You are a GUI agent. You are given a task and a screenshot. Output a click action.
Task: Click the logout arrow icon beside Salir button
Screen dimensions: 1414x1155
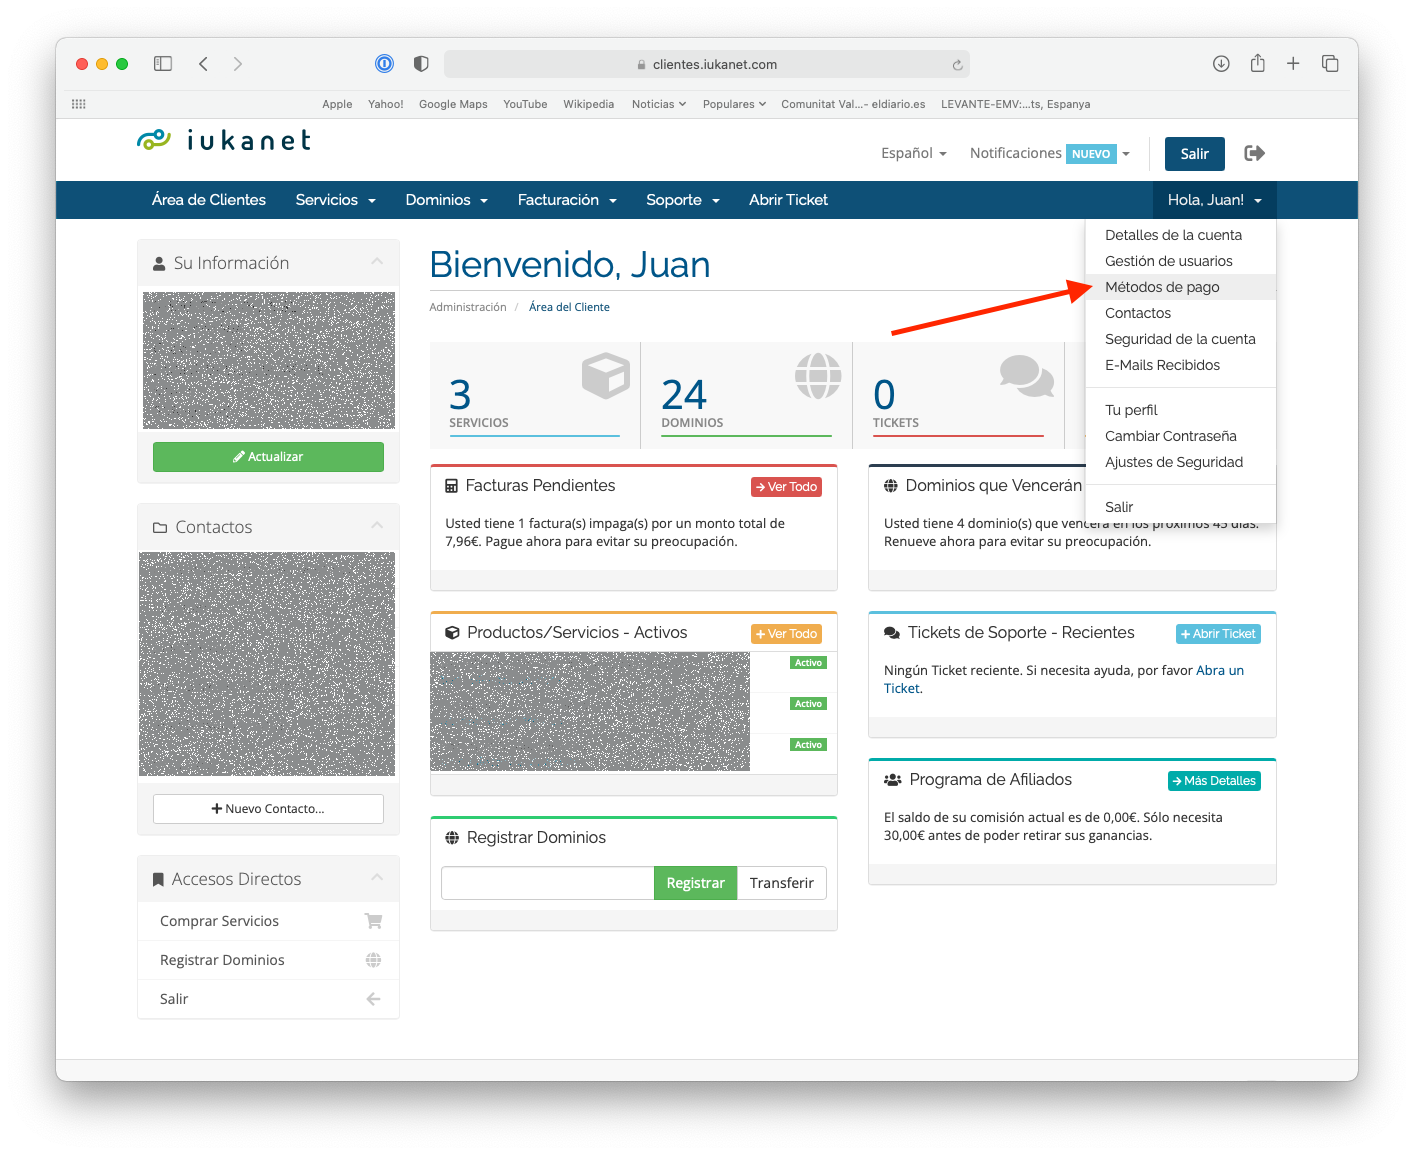pyautogui.click(x=1254, y=153)
